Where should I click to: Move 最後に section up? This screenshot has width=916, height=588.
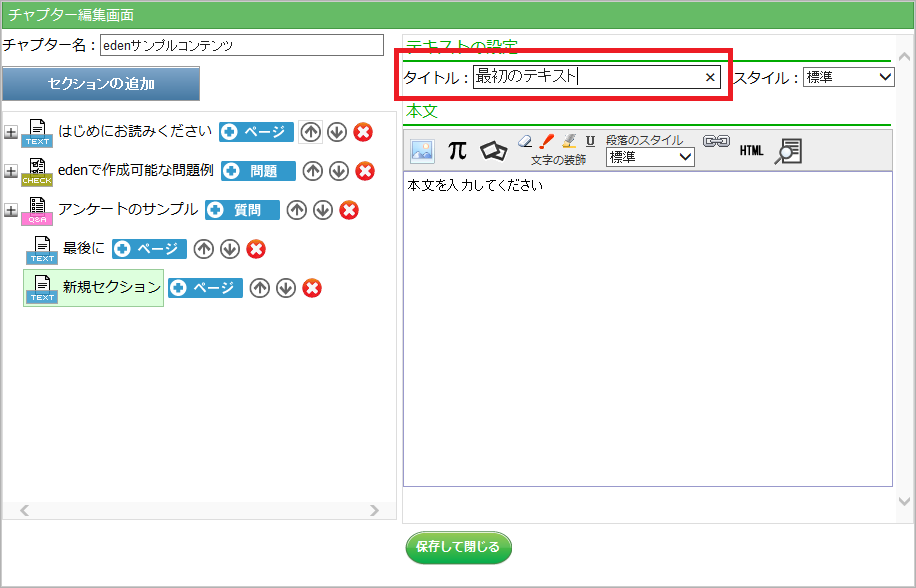[x=204, y=249]
